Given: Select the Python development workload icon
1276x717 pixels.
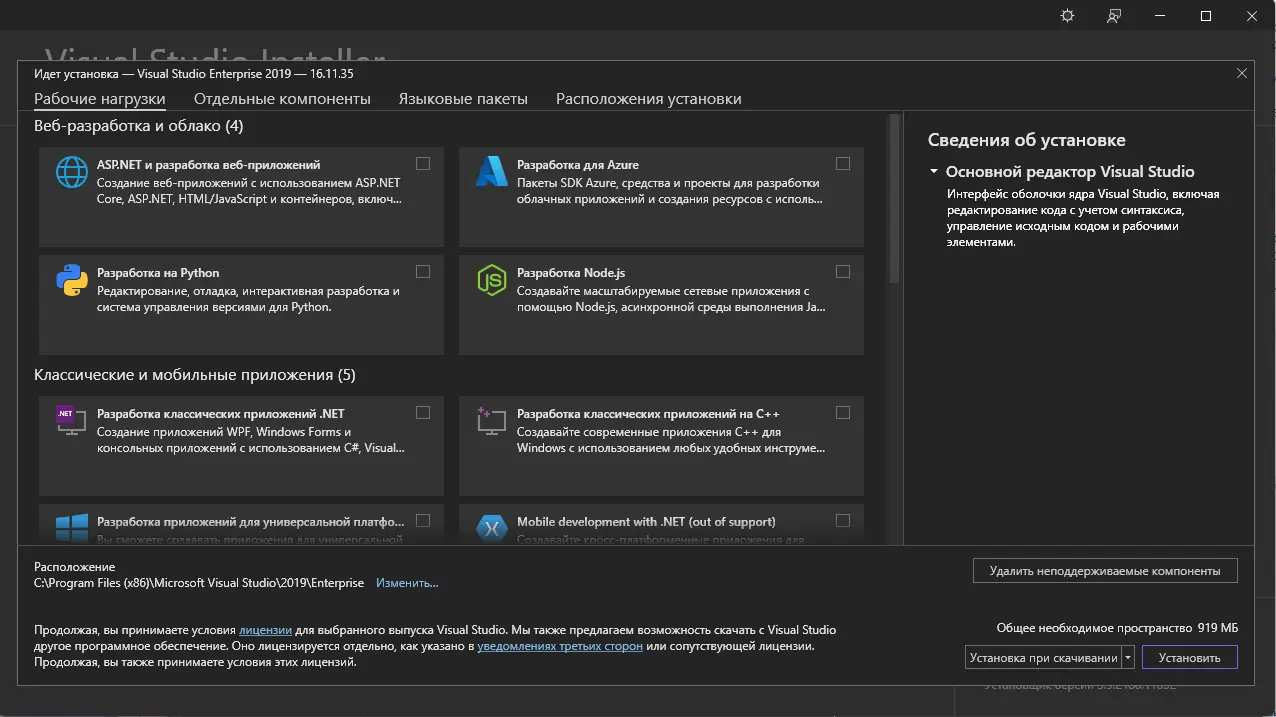Looking at the screenshot, I should point(70,278).
